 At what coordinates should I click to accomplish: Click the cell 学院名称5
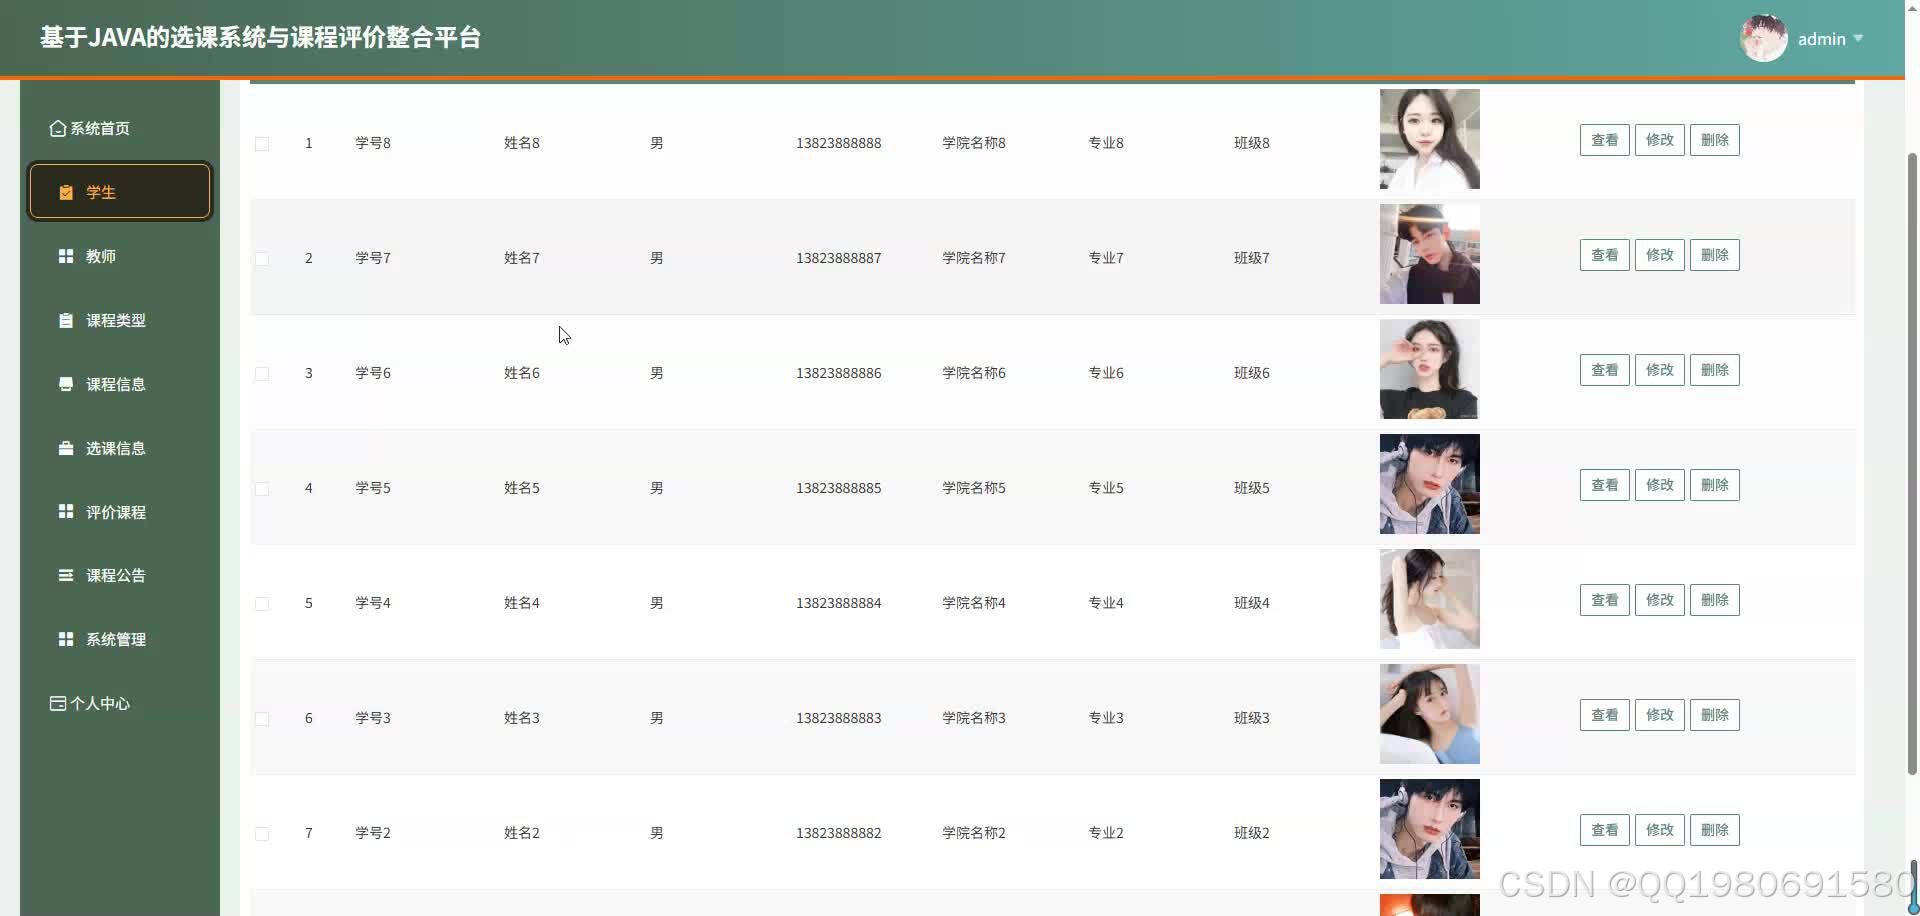point(973,488)
